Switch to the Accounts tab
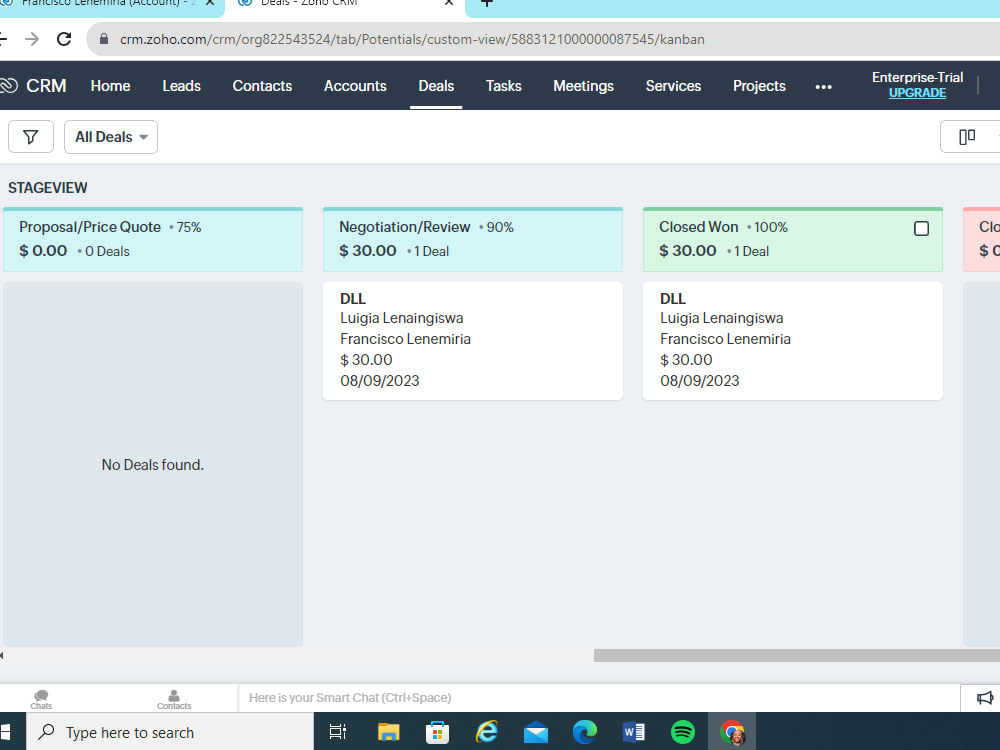This screenshot has width=1000, height=750. (x=355, y=85)
